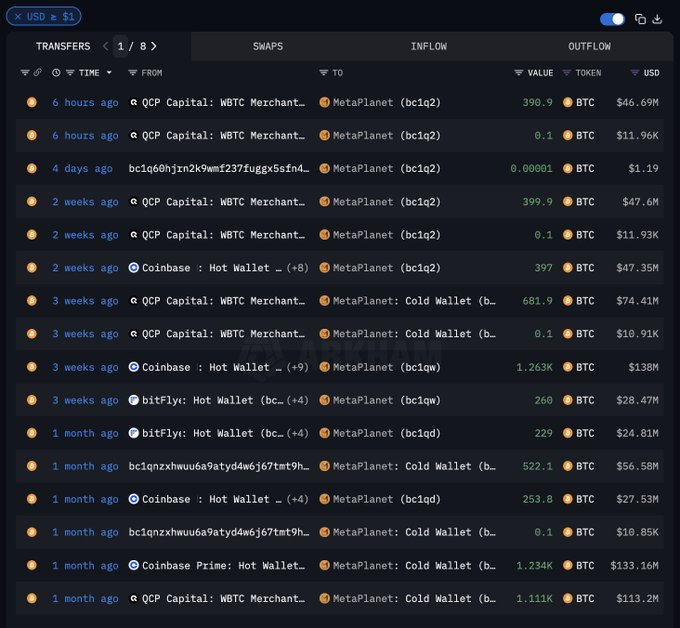Viewport: 680px width, 628px height.
Task: Click MetaPlanet logo in $113.2M row
Action: 324,599
